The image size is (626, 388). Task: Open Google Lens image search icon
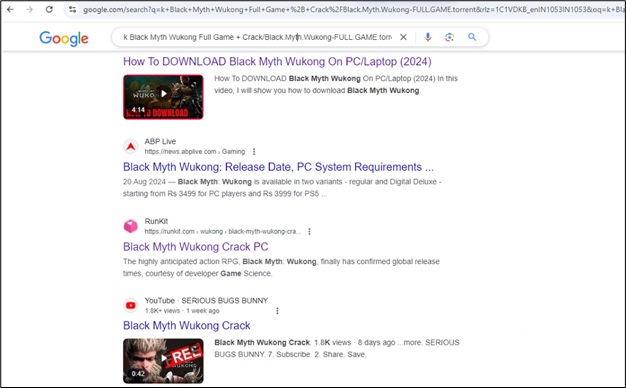pyautogui.click(x=450, y=37)
